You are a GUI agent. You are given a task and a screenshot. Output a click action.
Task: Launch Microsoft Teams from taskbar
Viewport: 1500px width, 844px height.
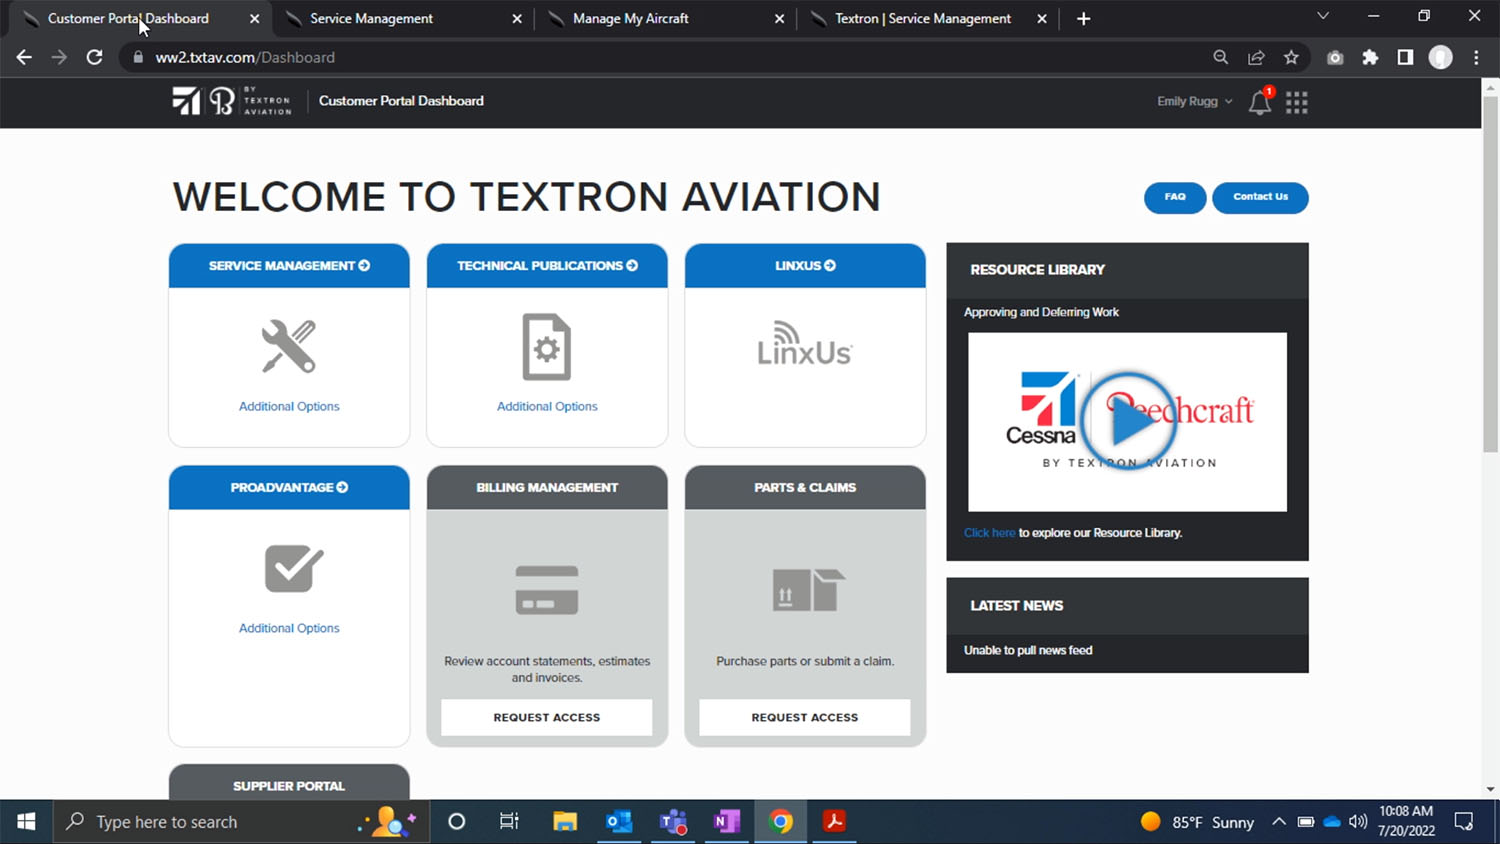point(673,822)
